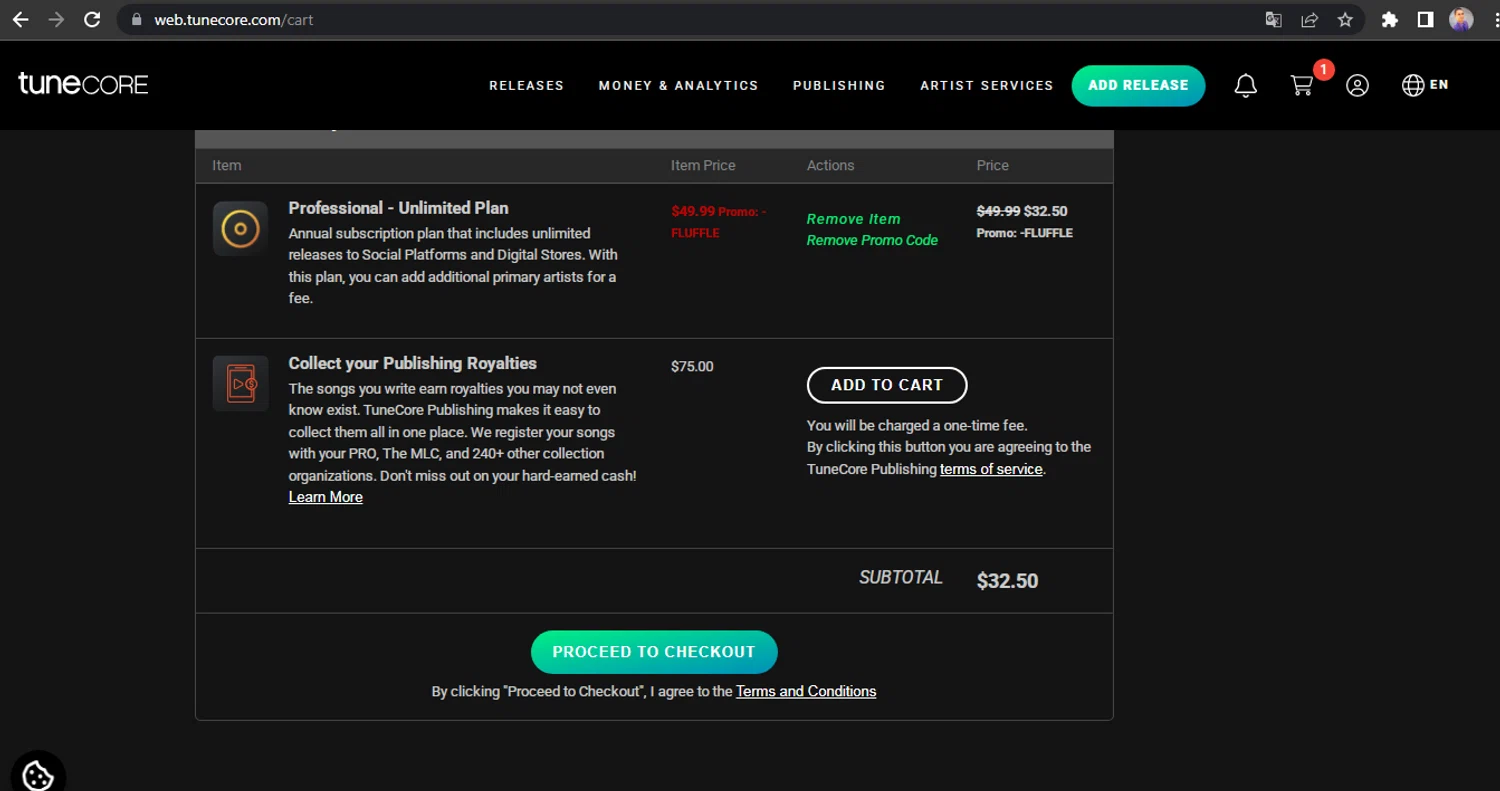
Task: Click the struck-through $49.99 price
Action: (x=998, y=211)
